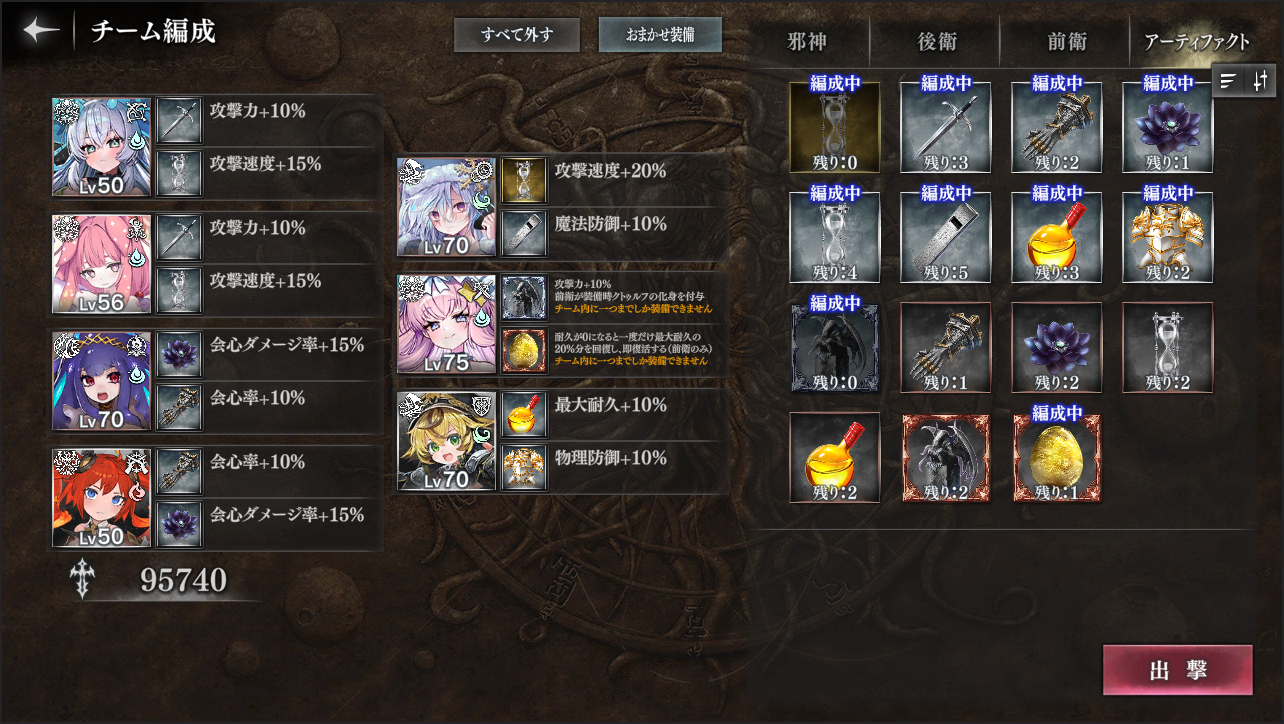Go back using the arrow icon
1284x724 pixels.
tap(41, 30)
